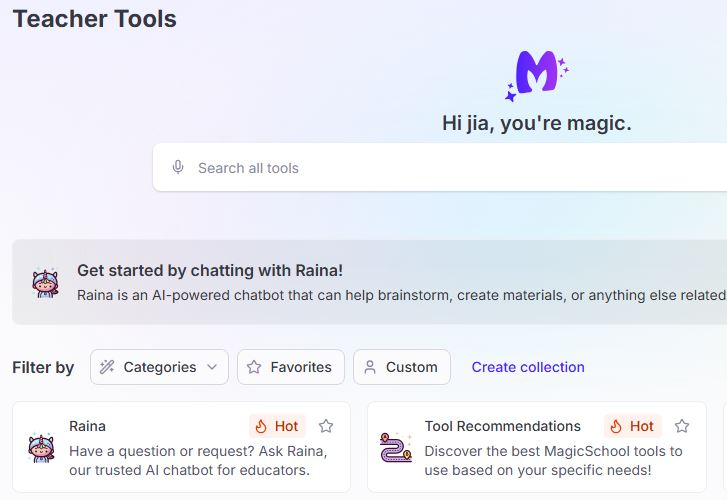Click the Raina avatar on the Raina tool card
Viewport: 727px width, 500px height.
click(x=41, y=447)
